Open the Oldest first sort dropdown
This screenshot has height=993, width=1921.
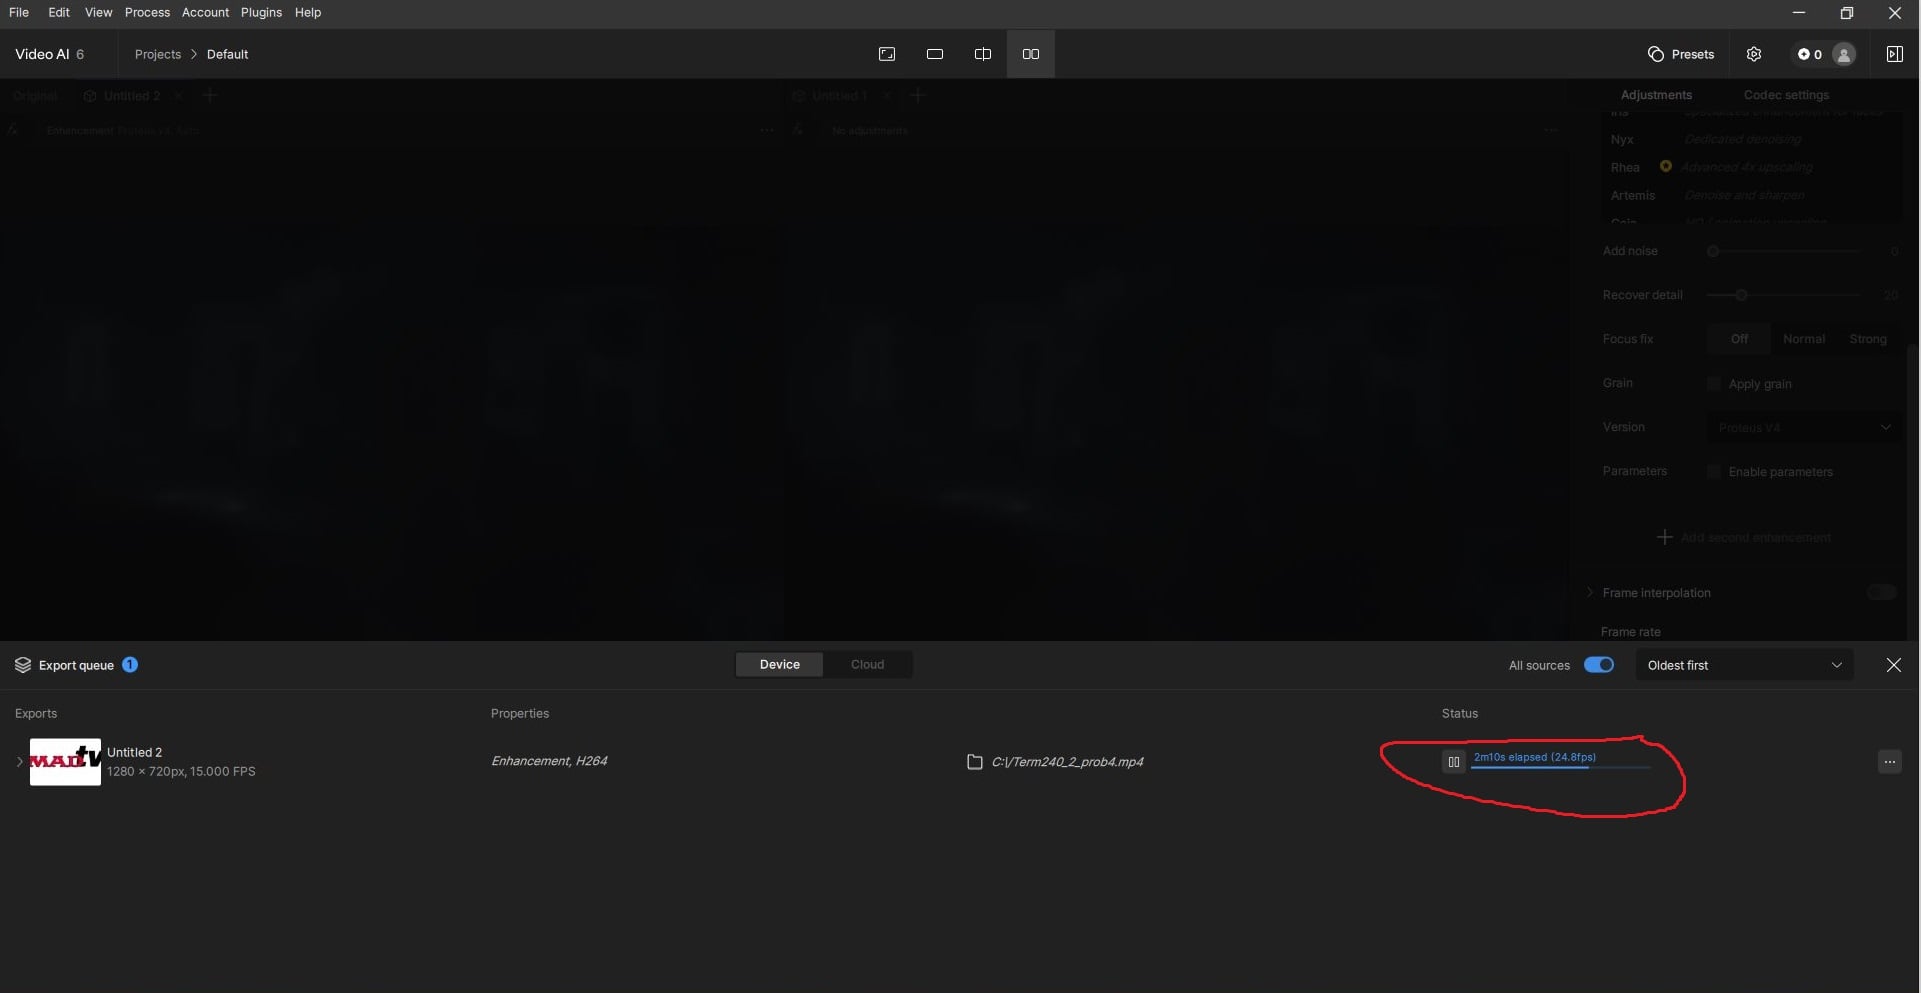click(x=1744, y=665)
